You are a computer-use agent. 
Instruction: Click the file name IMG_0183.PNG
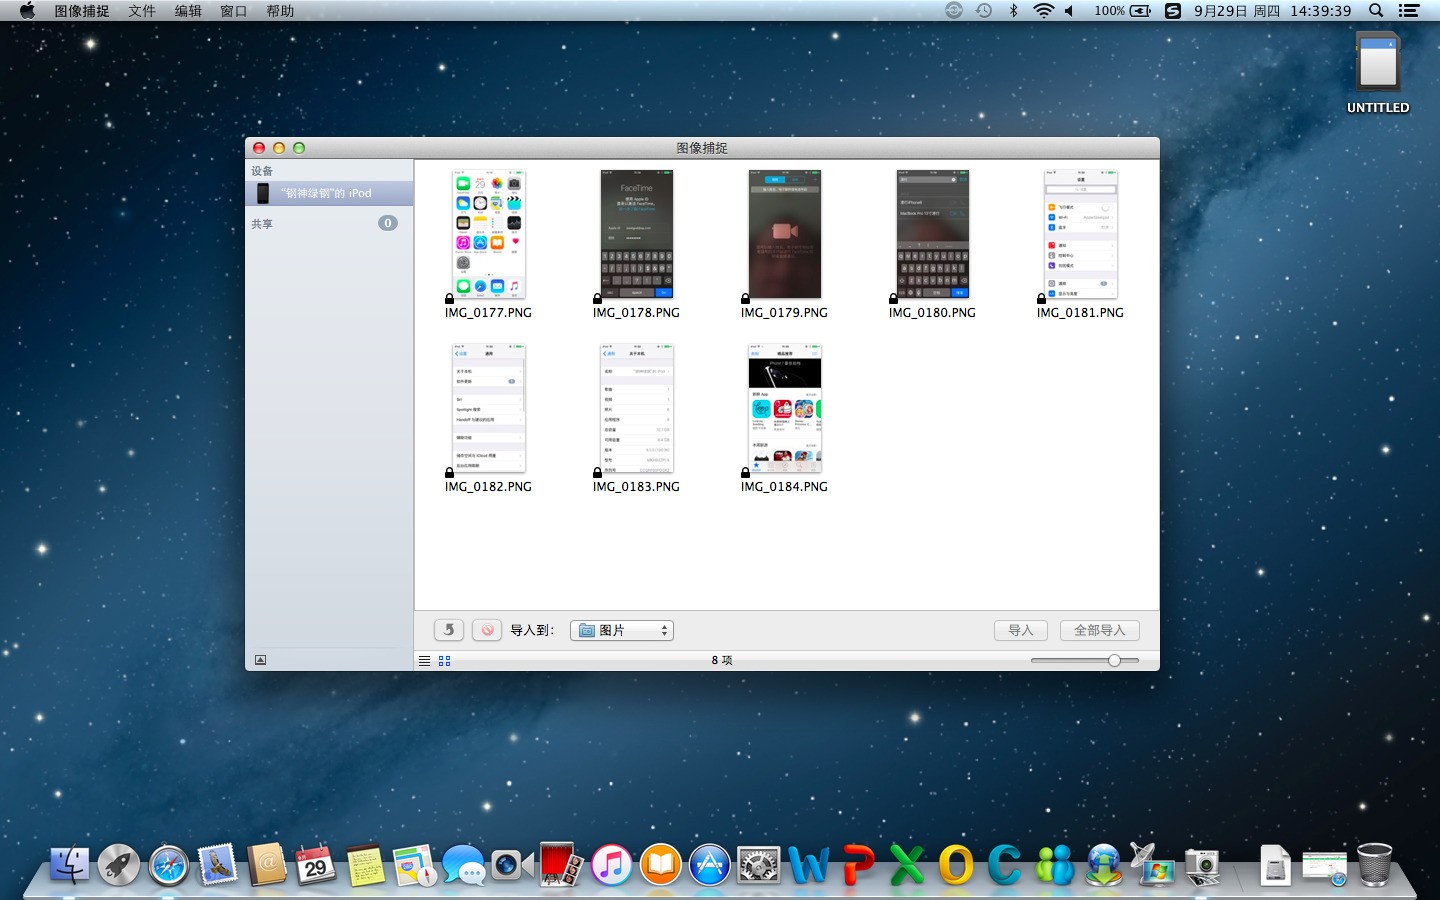point(636,487)
